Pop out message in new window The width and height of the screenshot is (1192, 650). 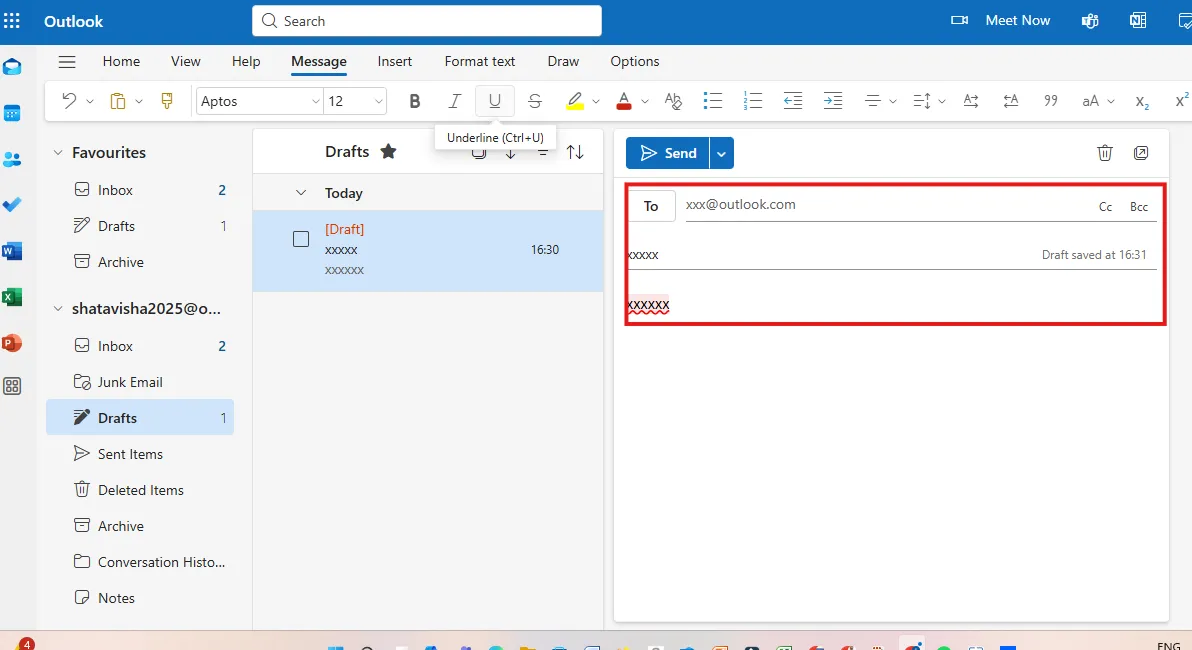(1141, 153)
